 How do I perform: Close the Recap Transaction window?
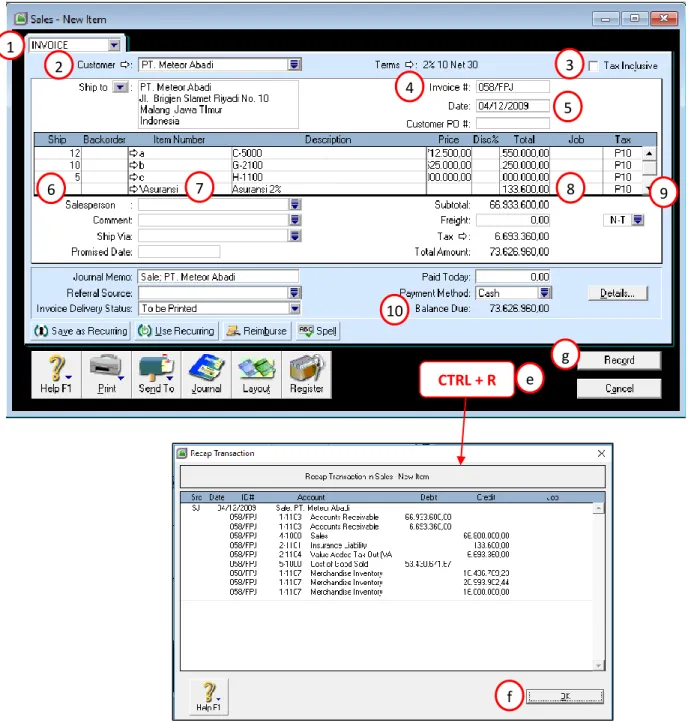[x=601, y=453]
